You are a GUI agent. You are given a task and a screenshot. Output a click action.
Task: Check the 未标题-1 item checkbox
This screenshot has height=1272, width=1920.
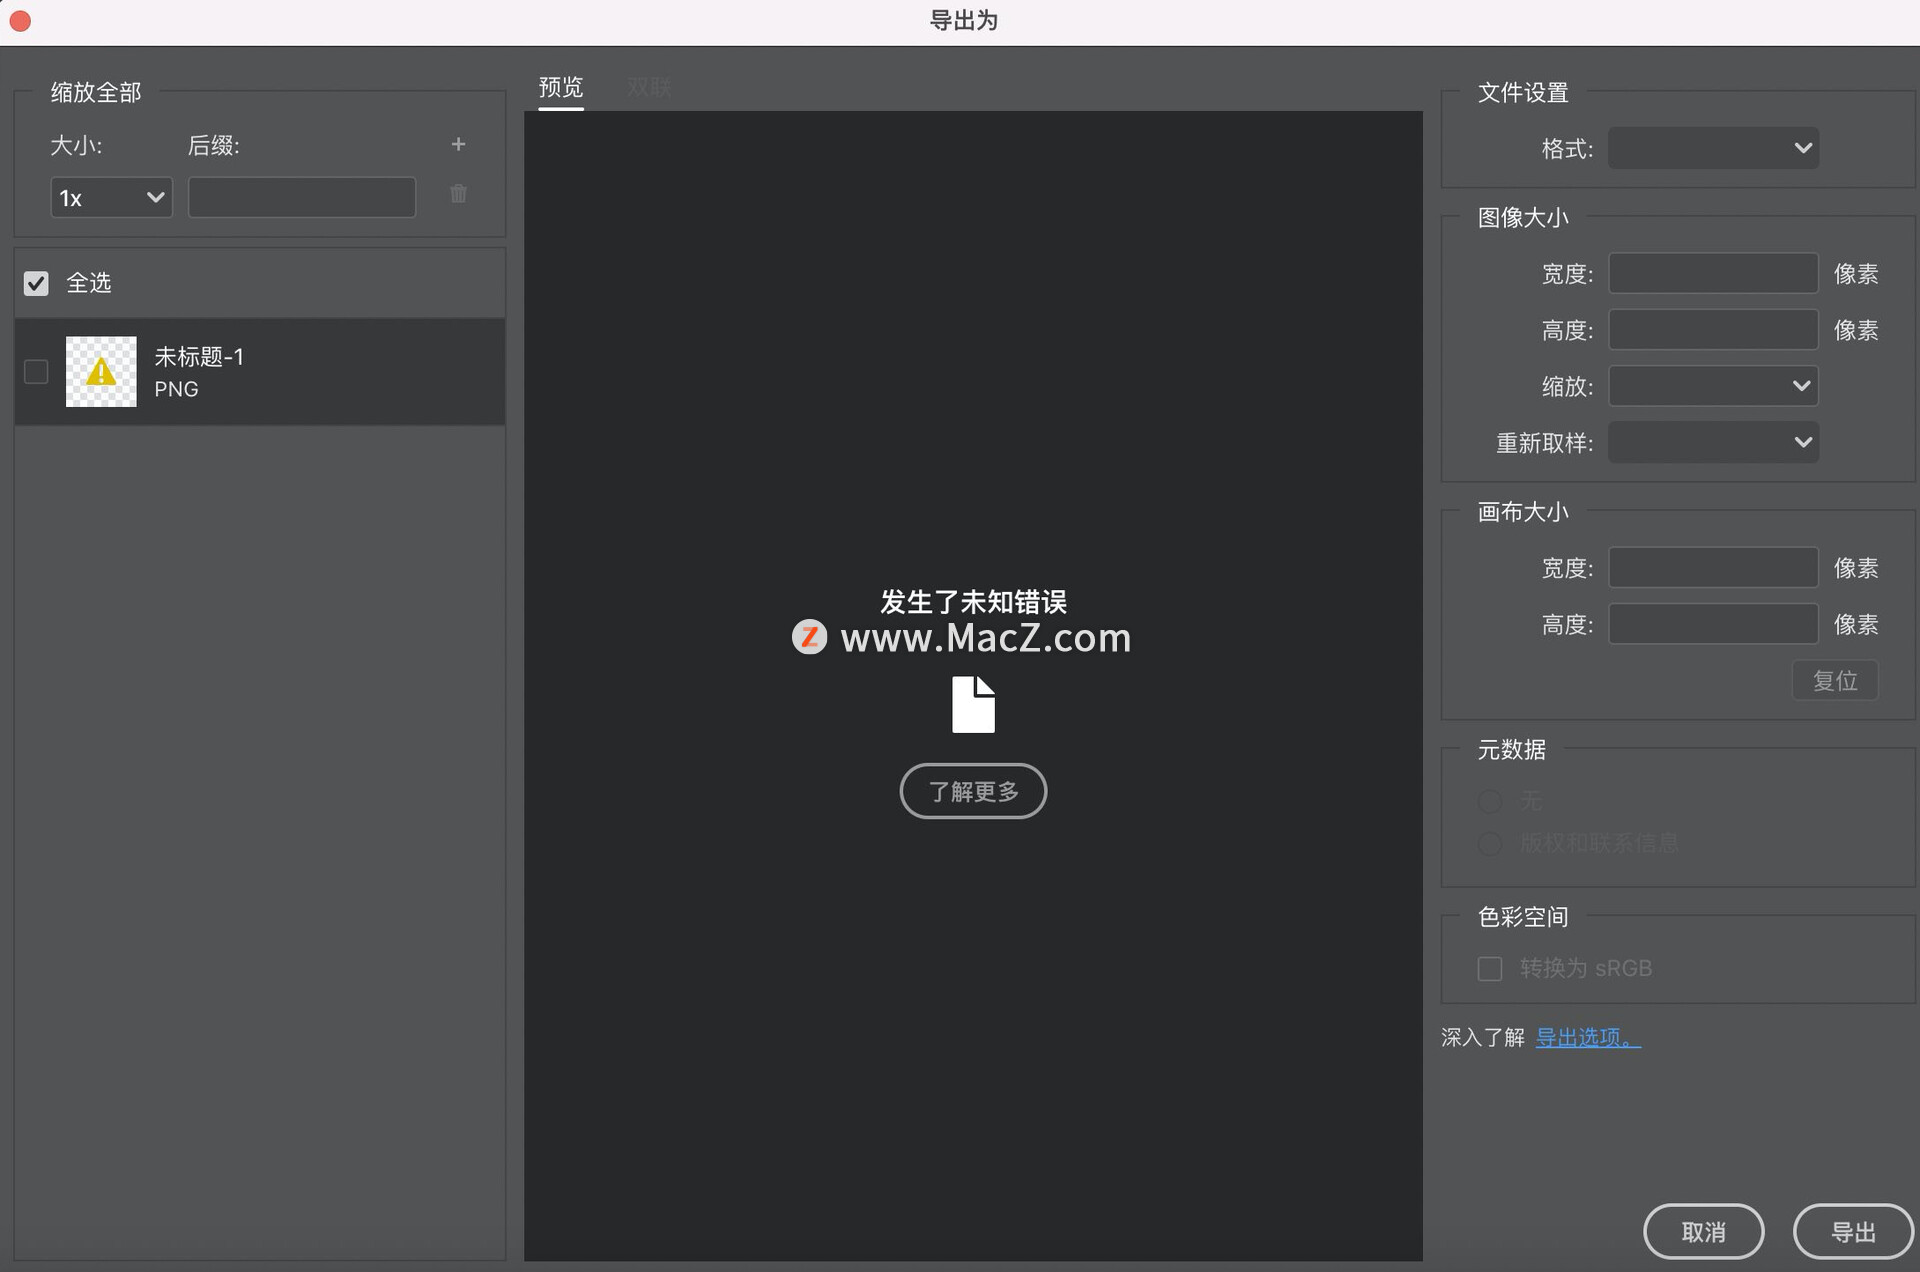(36, 372)
